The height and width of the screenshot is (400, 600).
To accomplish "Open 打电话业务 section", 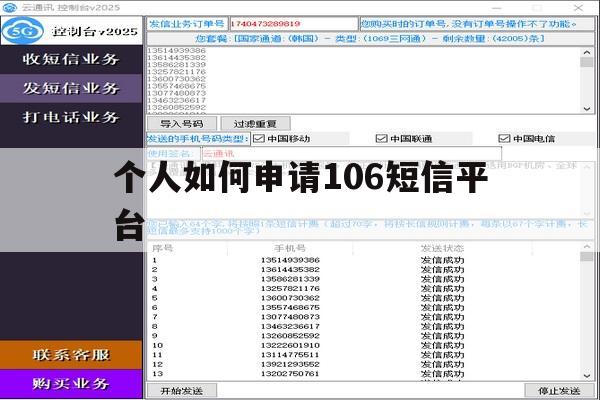I will tap(71, 117).
